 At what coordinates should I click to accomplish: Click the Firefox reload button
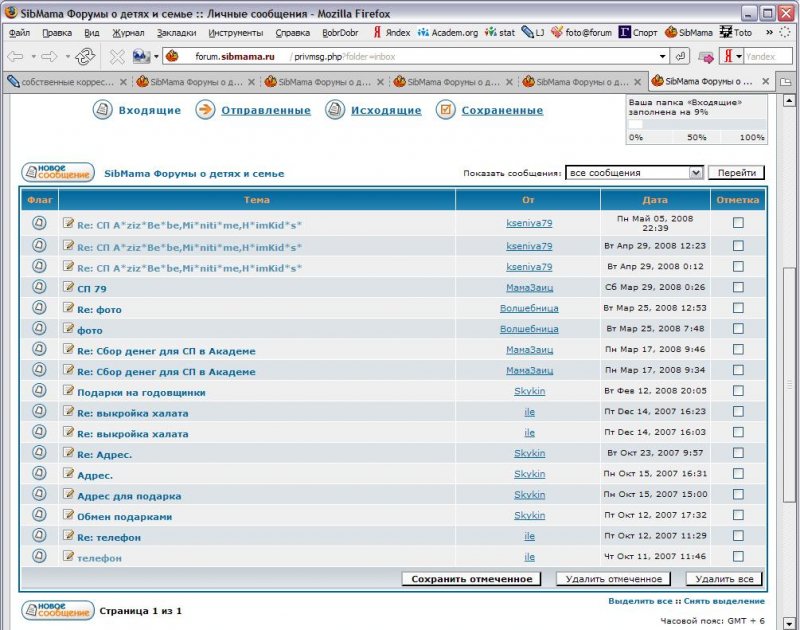click(86, 57)
